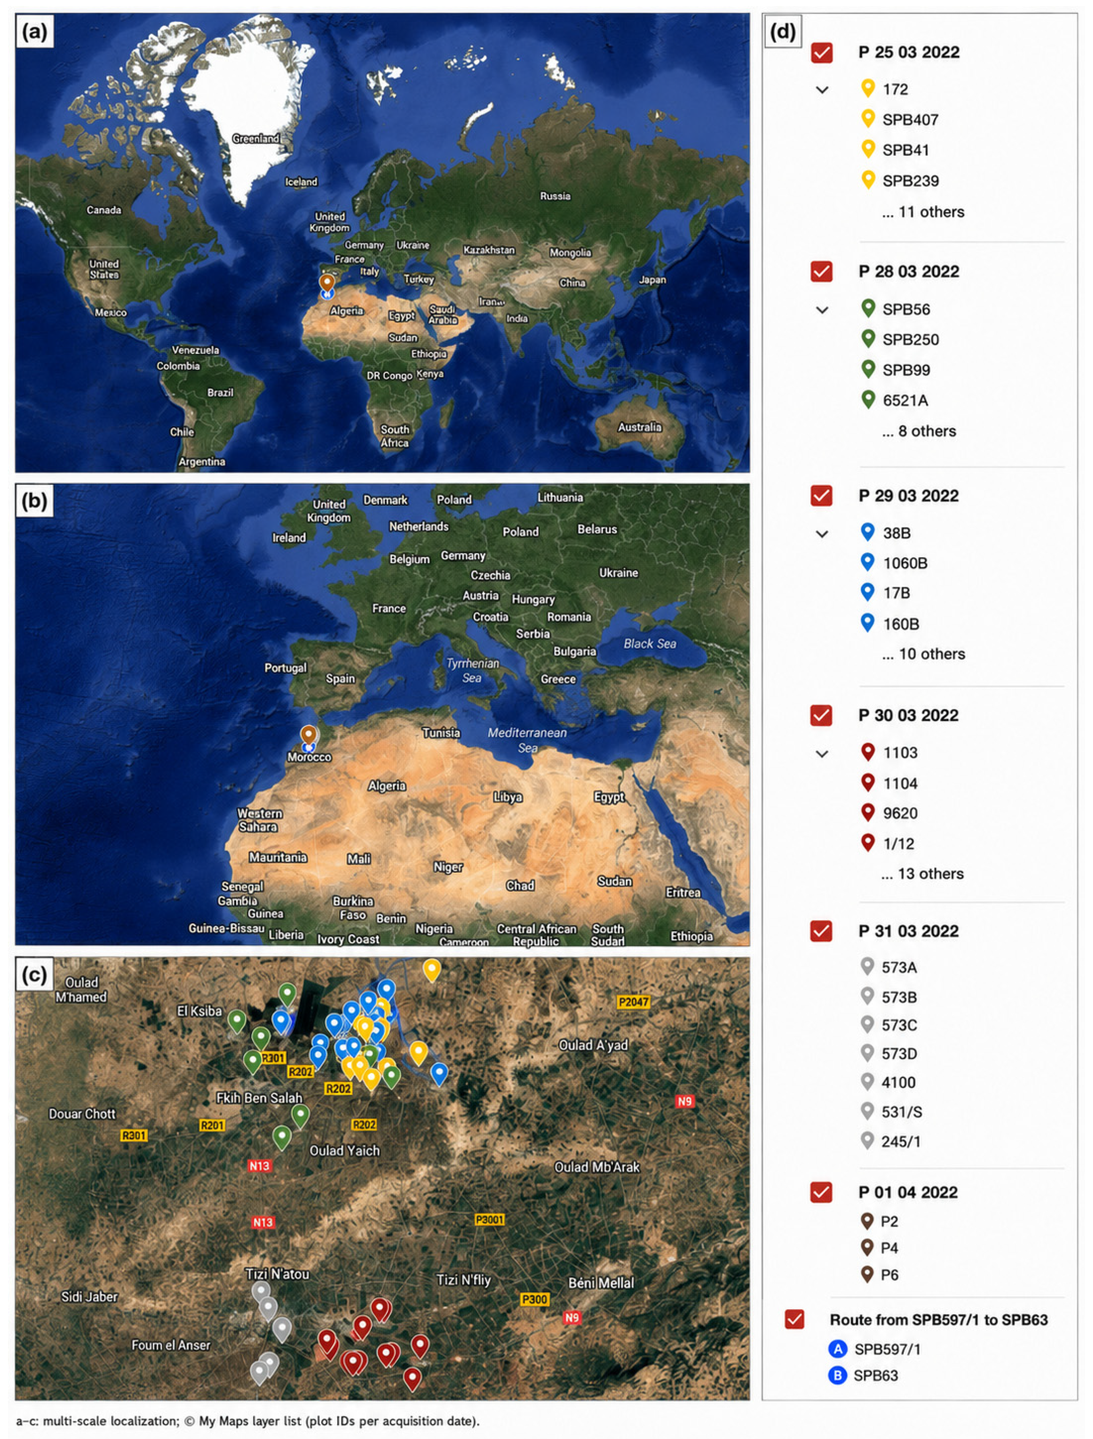
Task: Select the 6521A plot entry
Action: click(905, 400)
